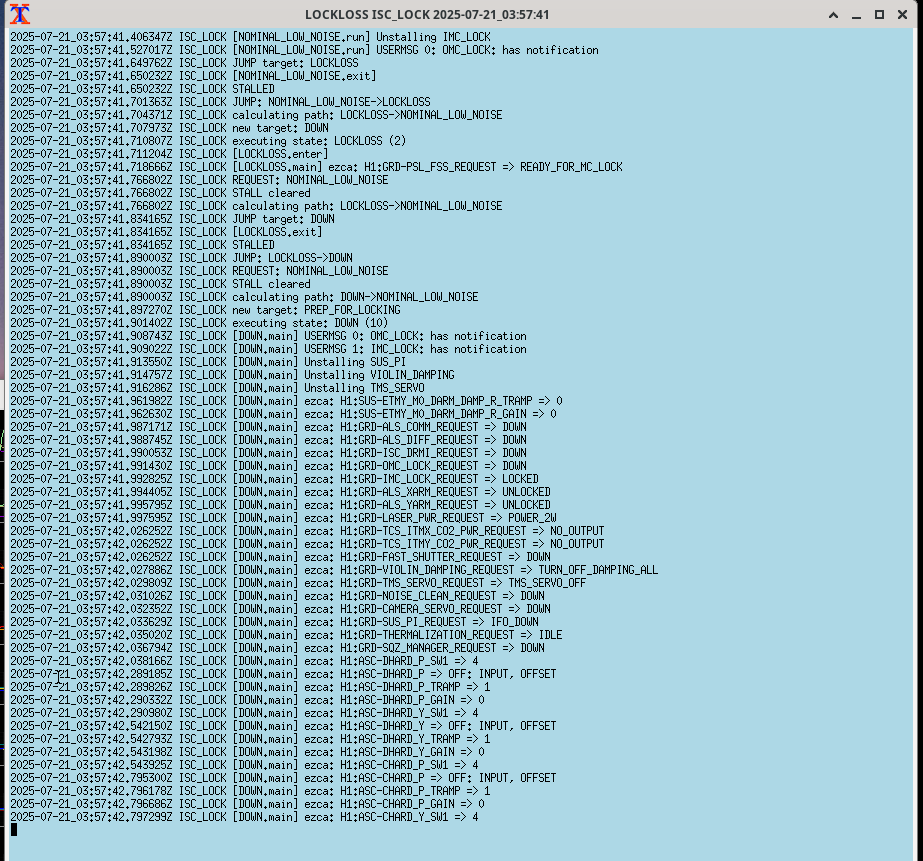Screen dimensions: 923x861
Task: Click the window title LOCKLOSS ISC_LOCK text
Action: click(x=427, y=15)
